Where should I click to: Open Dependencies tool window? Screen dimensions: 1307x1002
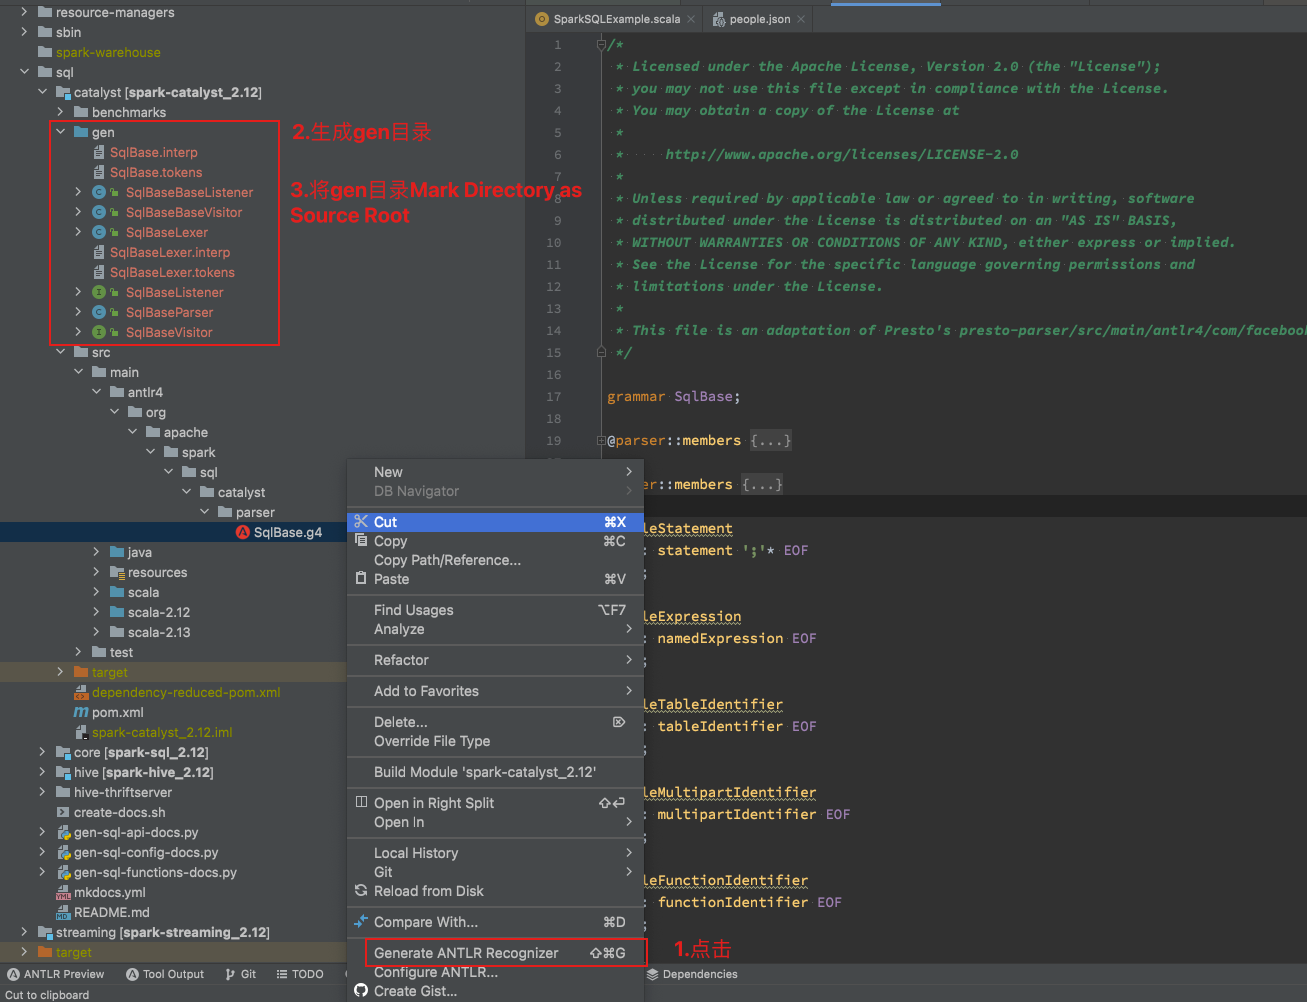[x=692, y=974]
